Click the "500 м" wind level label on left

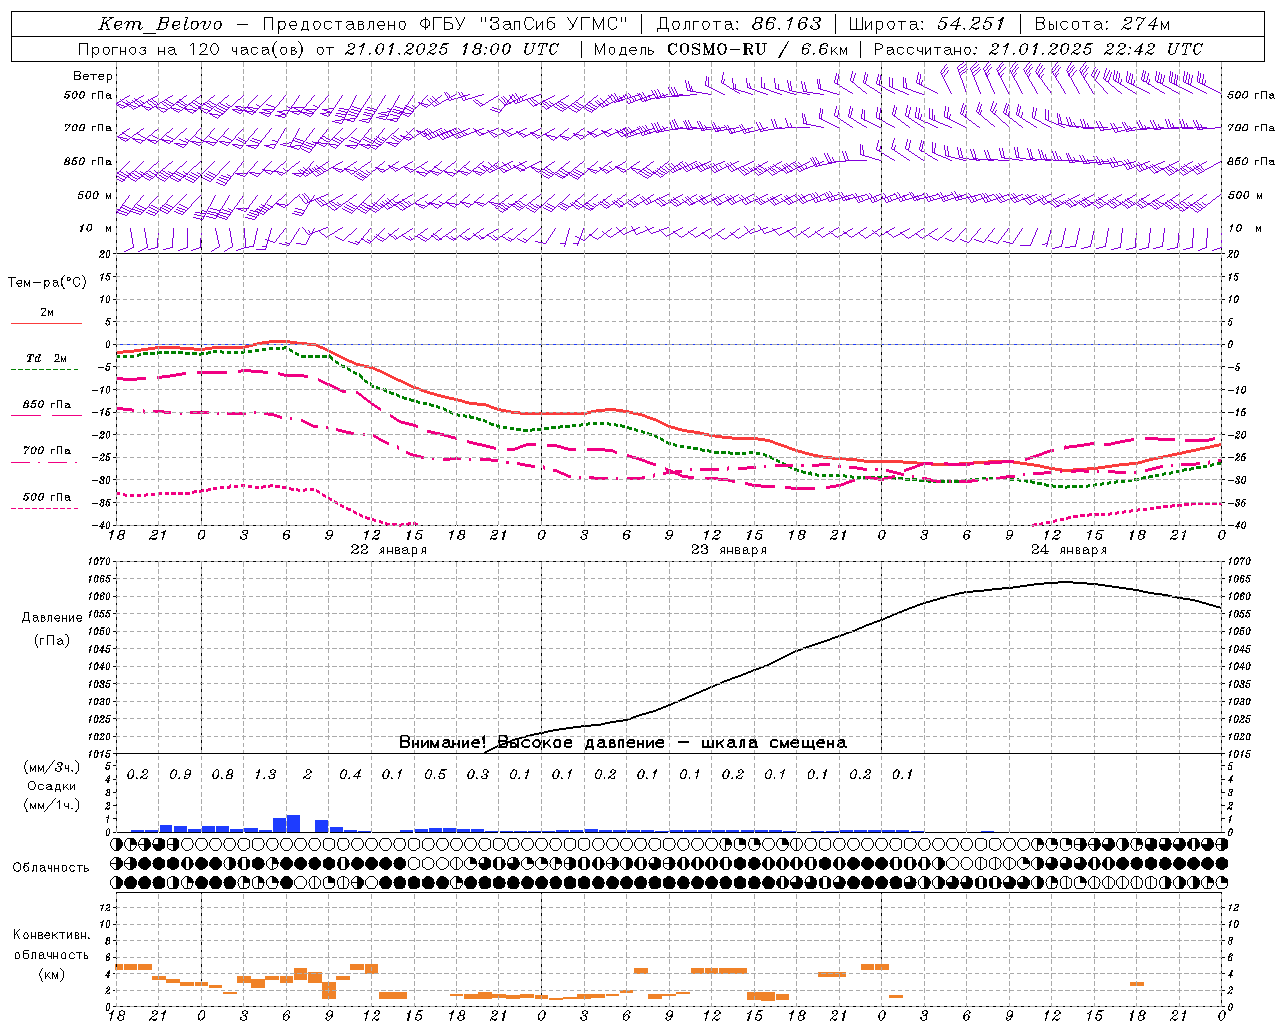point(95,195)
